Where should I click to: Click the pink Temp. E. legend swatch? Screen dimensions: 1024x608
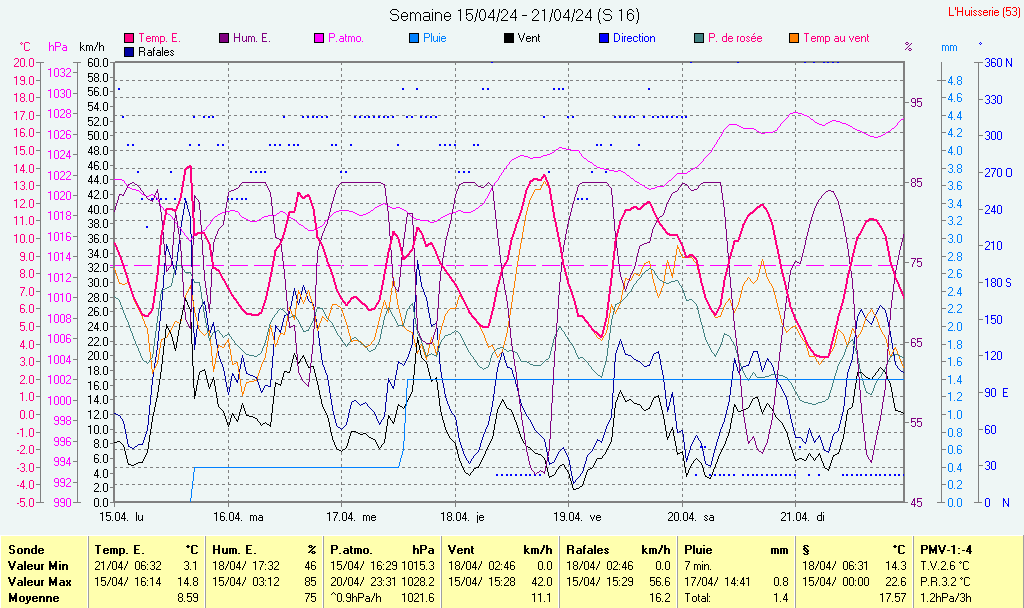(x=129, y=39)
